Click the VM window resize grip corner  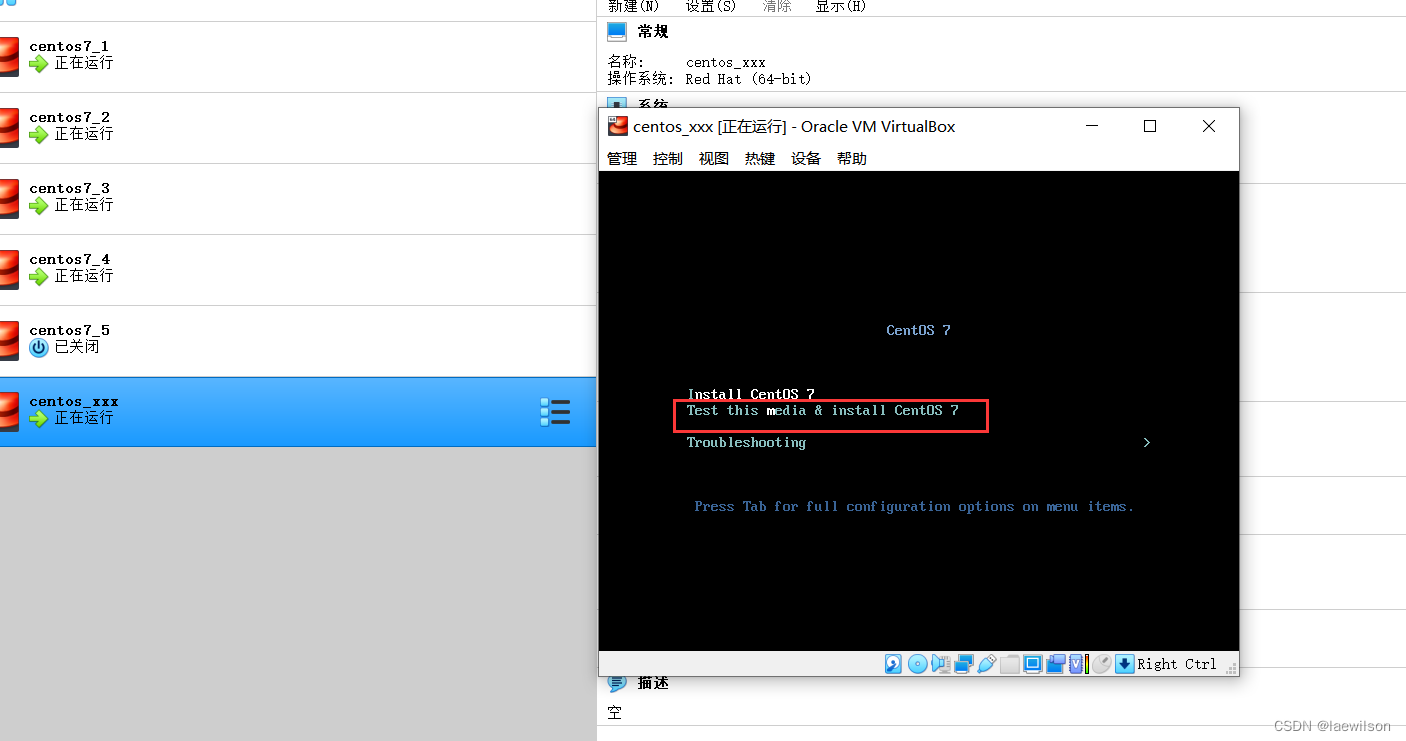(1231, 668)
